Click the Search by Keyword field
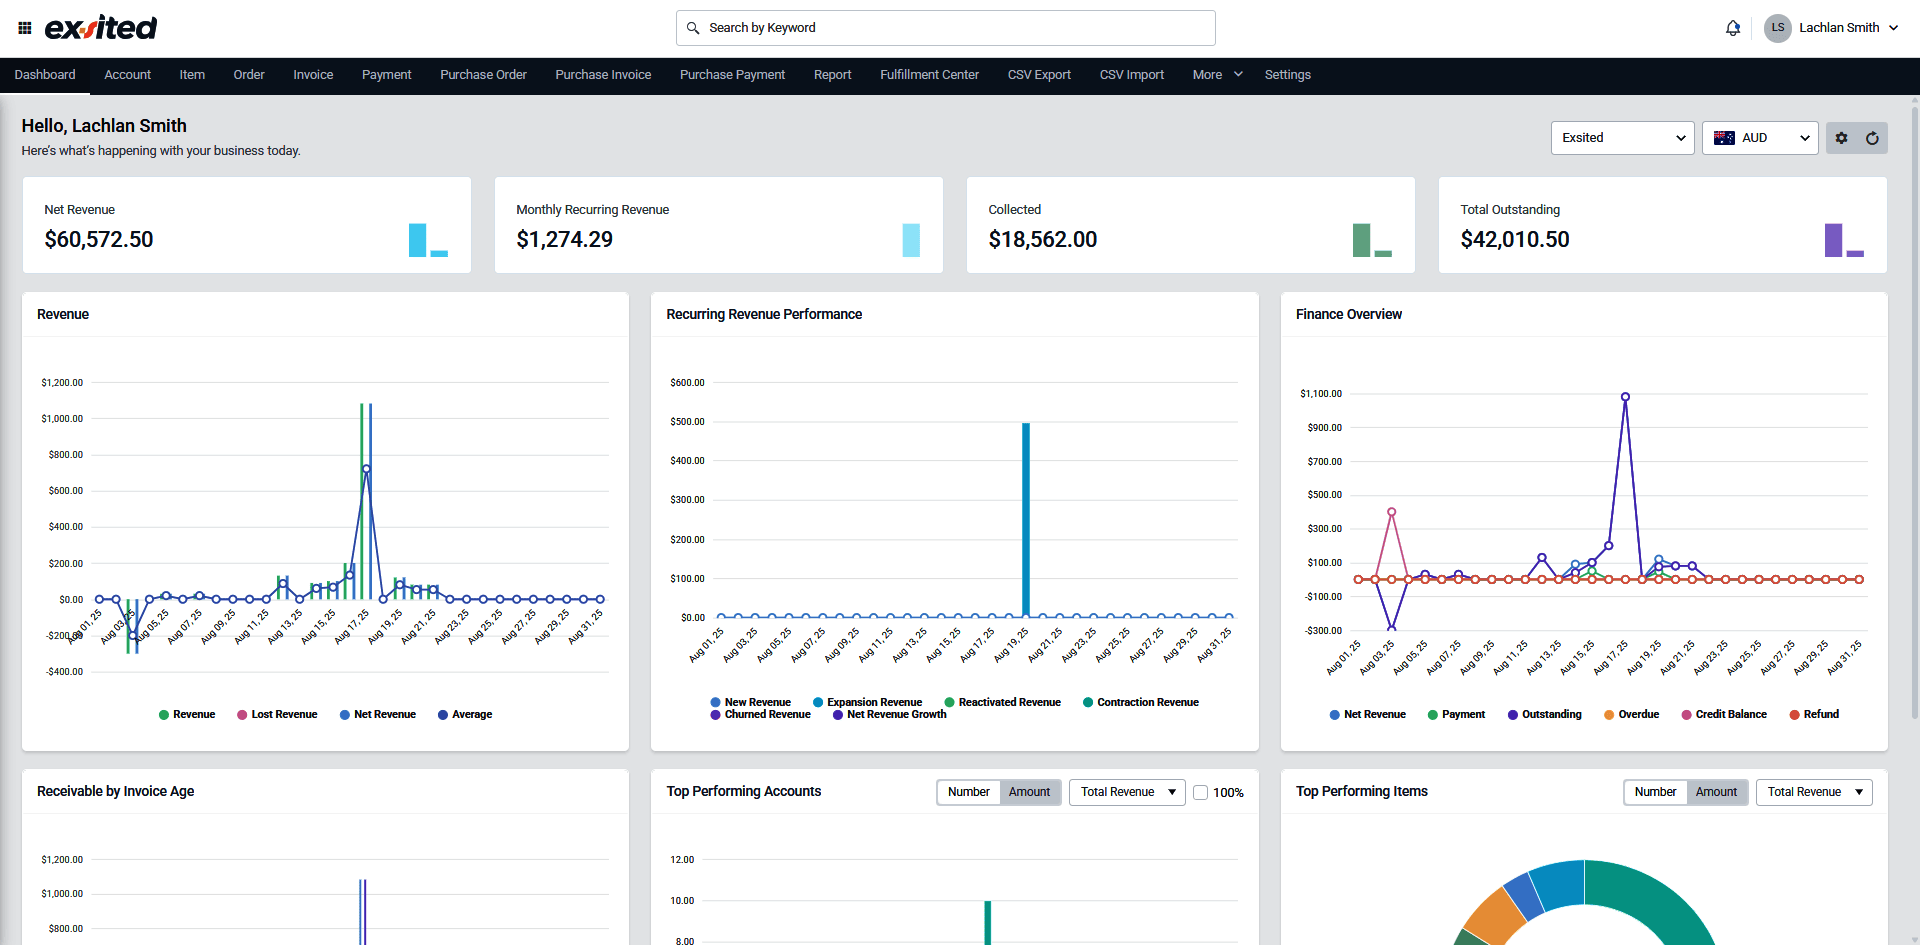The height and width of the screenshot is (945, 1920). point(945,28)
